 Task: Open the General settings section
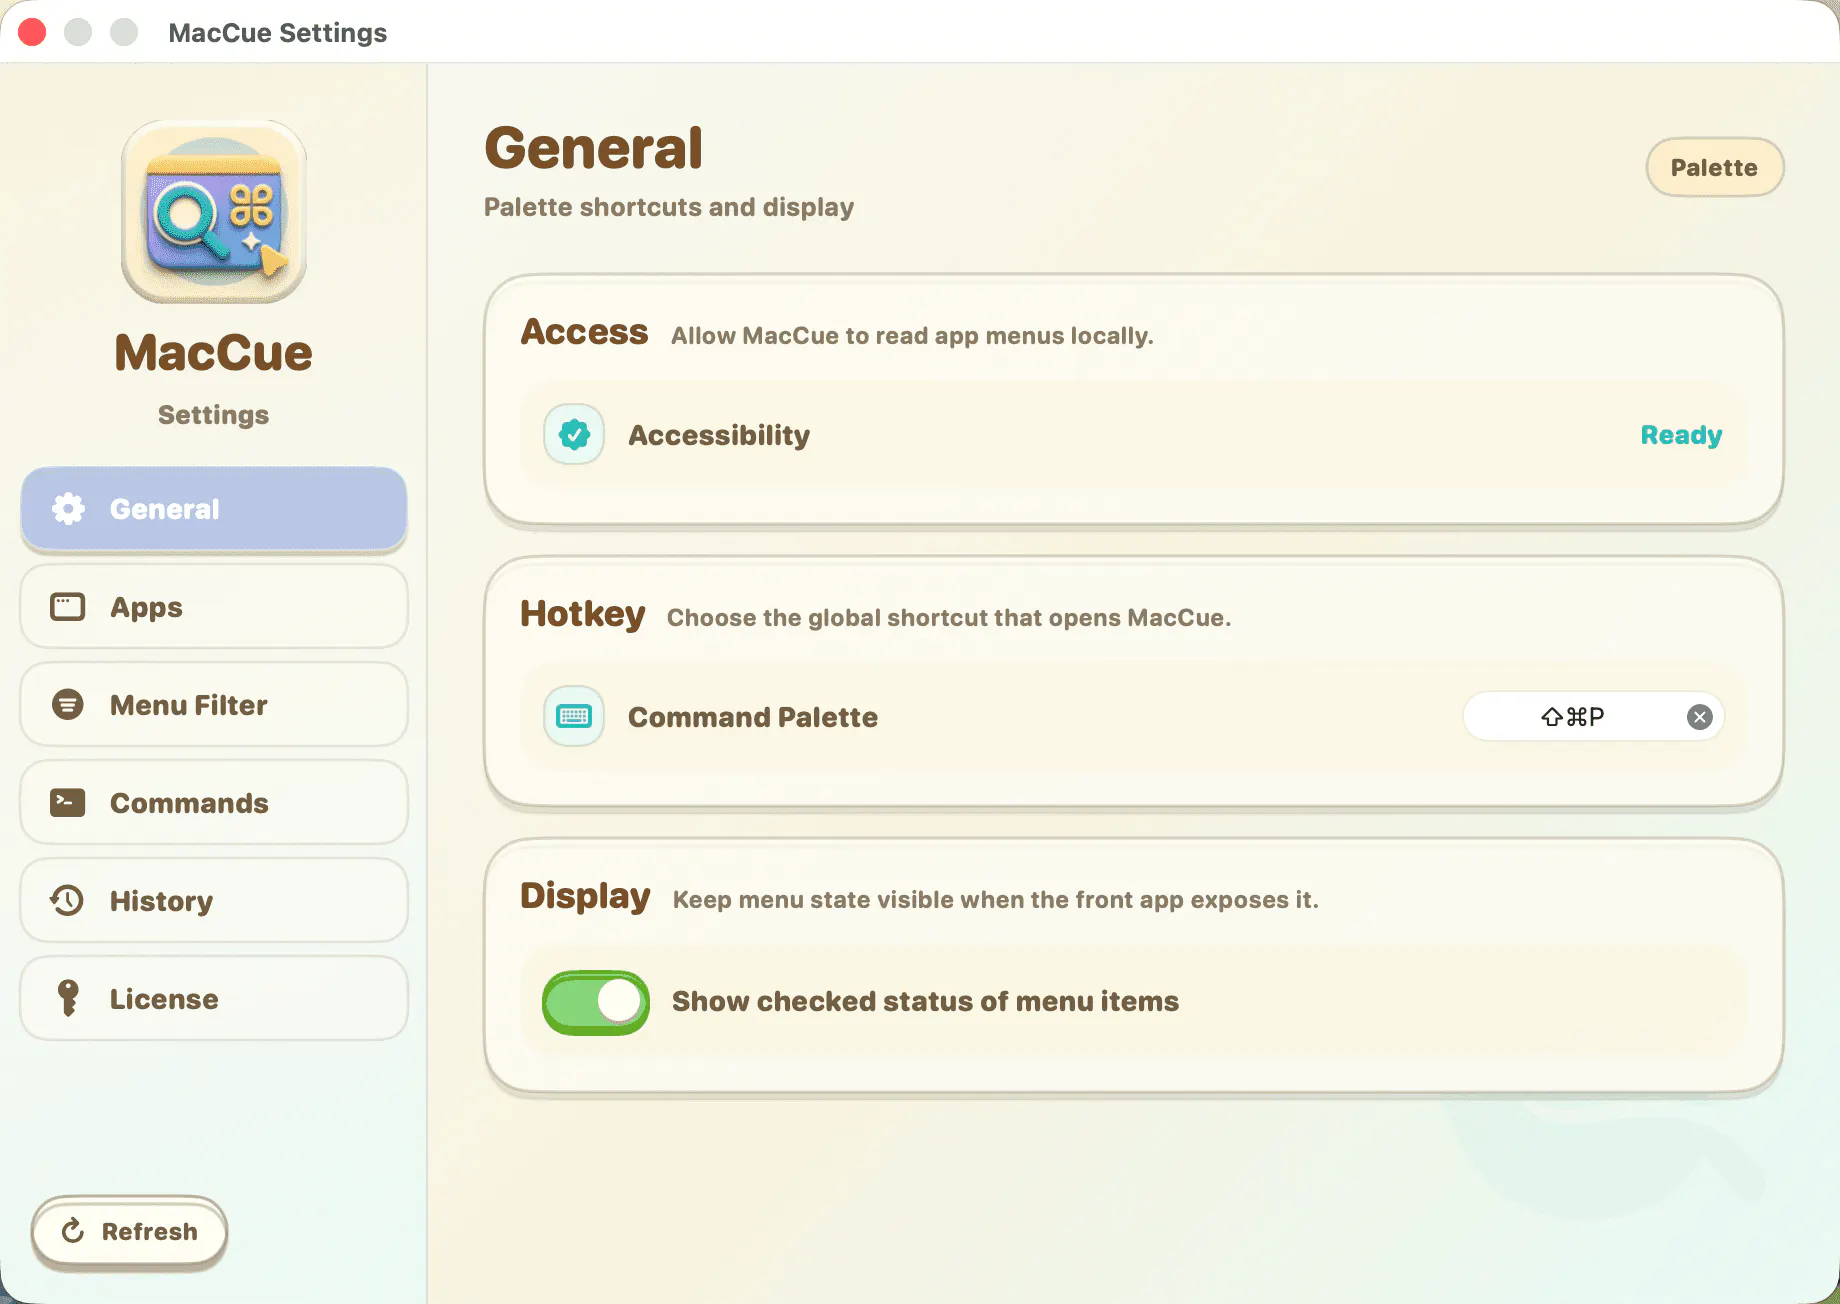(214, 509)
